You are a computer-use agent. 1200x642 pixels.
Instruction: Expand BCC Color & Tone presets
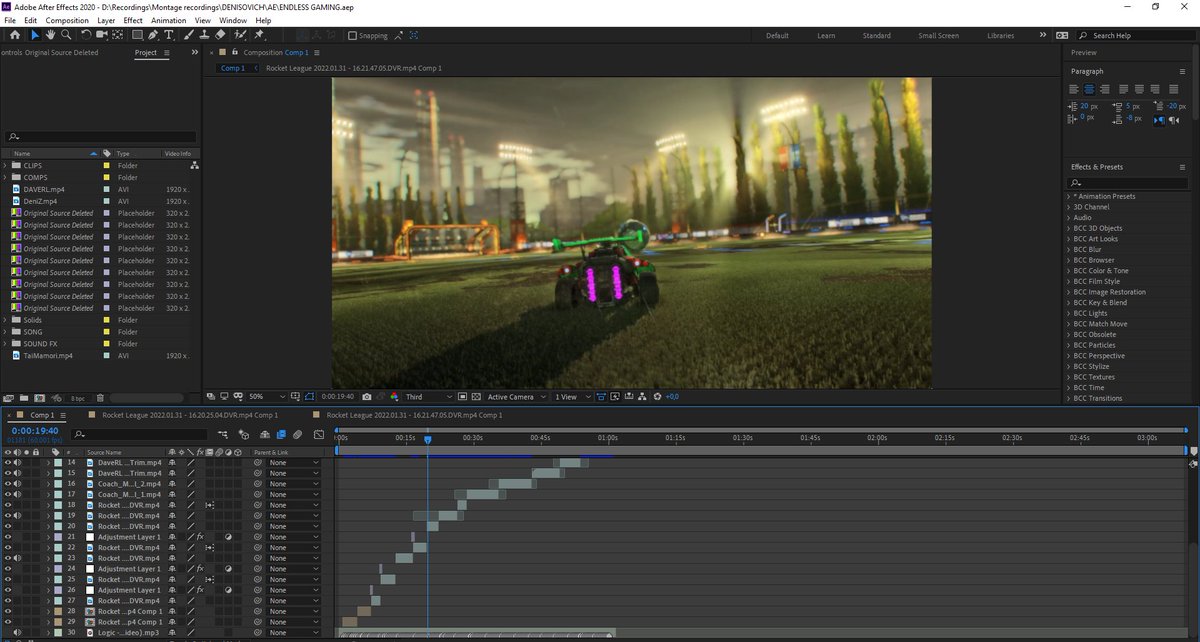(1068, 271)
